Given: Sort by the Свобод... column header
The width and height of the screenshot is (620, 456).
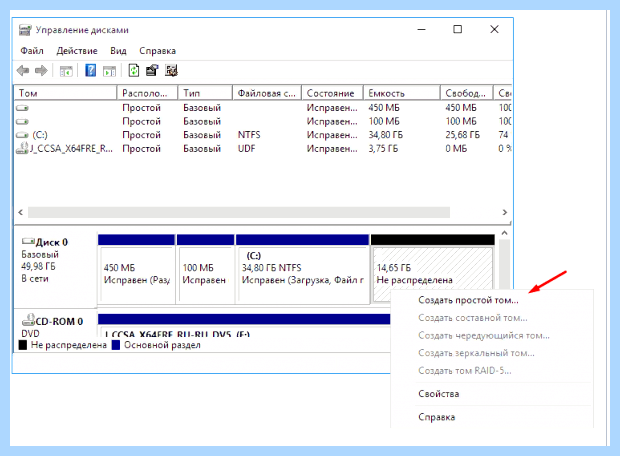Looking at the screenshot, I should click(467, 93).
